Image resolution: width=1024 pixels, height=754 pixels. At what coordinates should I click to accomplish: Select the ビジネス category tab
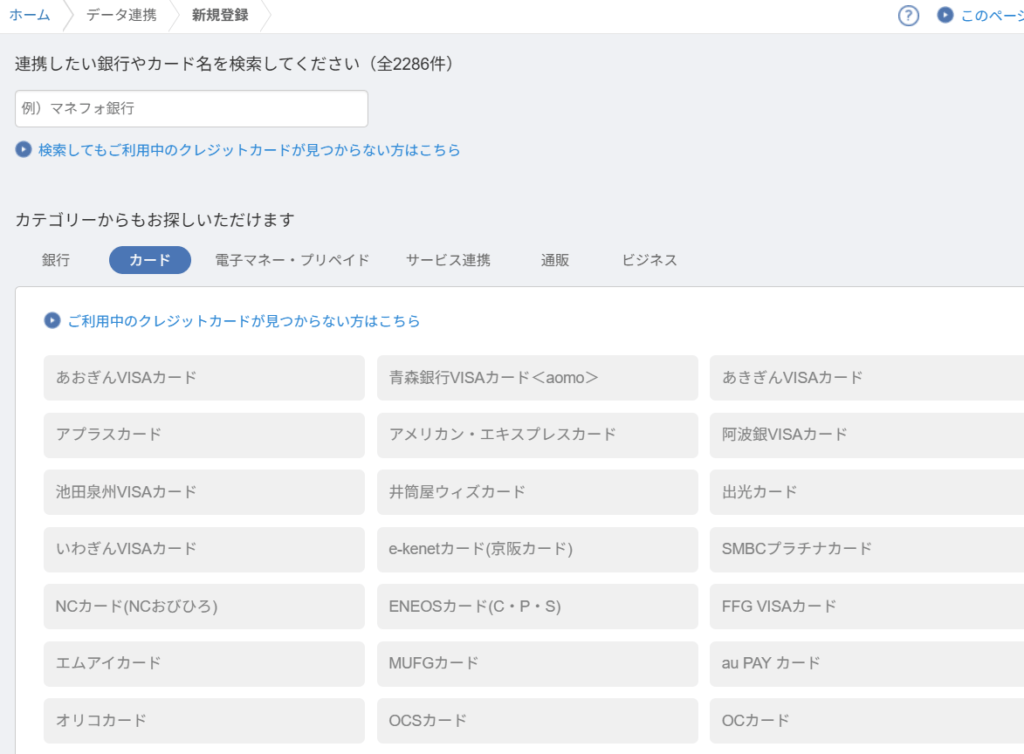pos(649,260)
